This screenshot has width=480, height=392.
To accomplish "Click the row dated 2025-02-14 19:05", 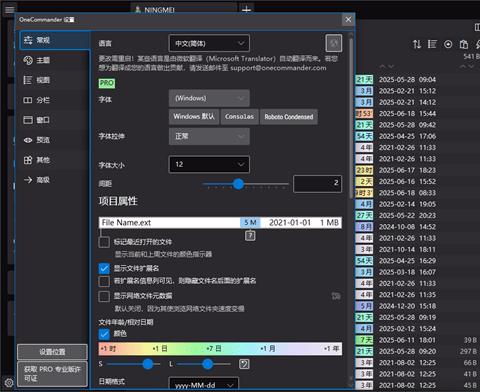I will [x=417, y=204].
